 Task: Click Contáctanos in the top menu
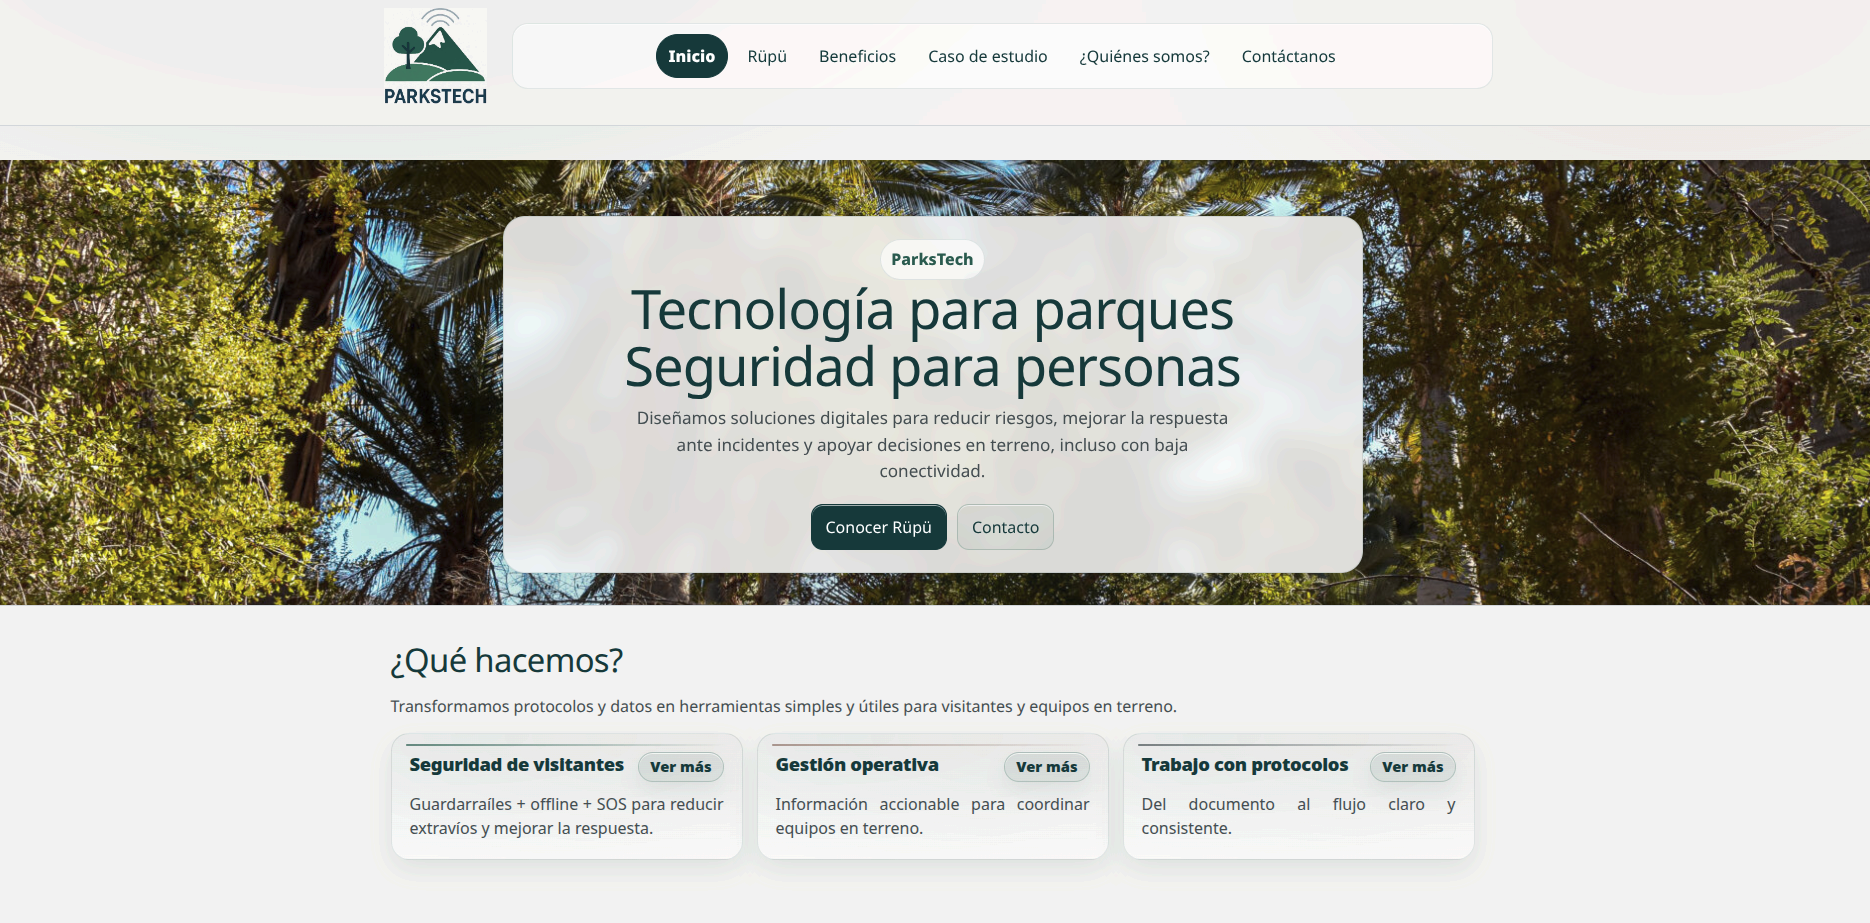[x=1288, y=56]
